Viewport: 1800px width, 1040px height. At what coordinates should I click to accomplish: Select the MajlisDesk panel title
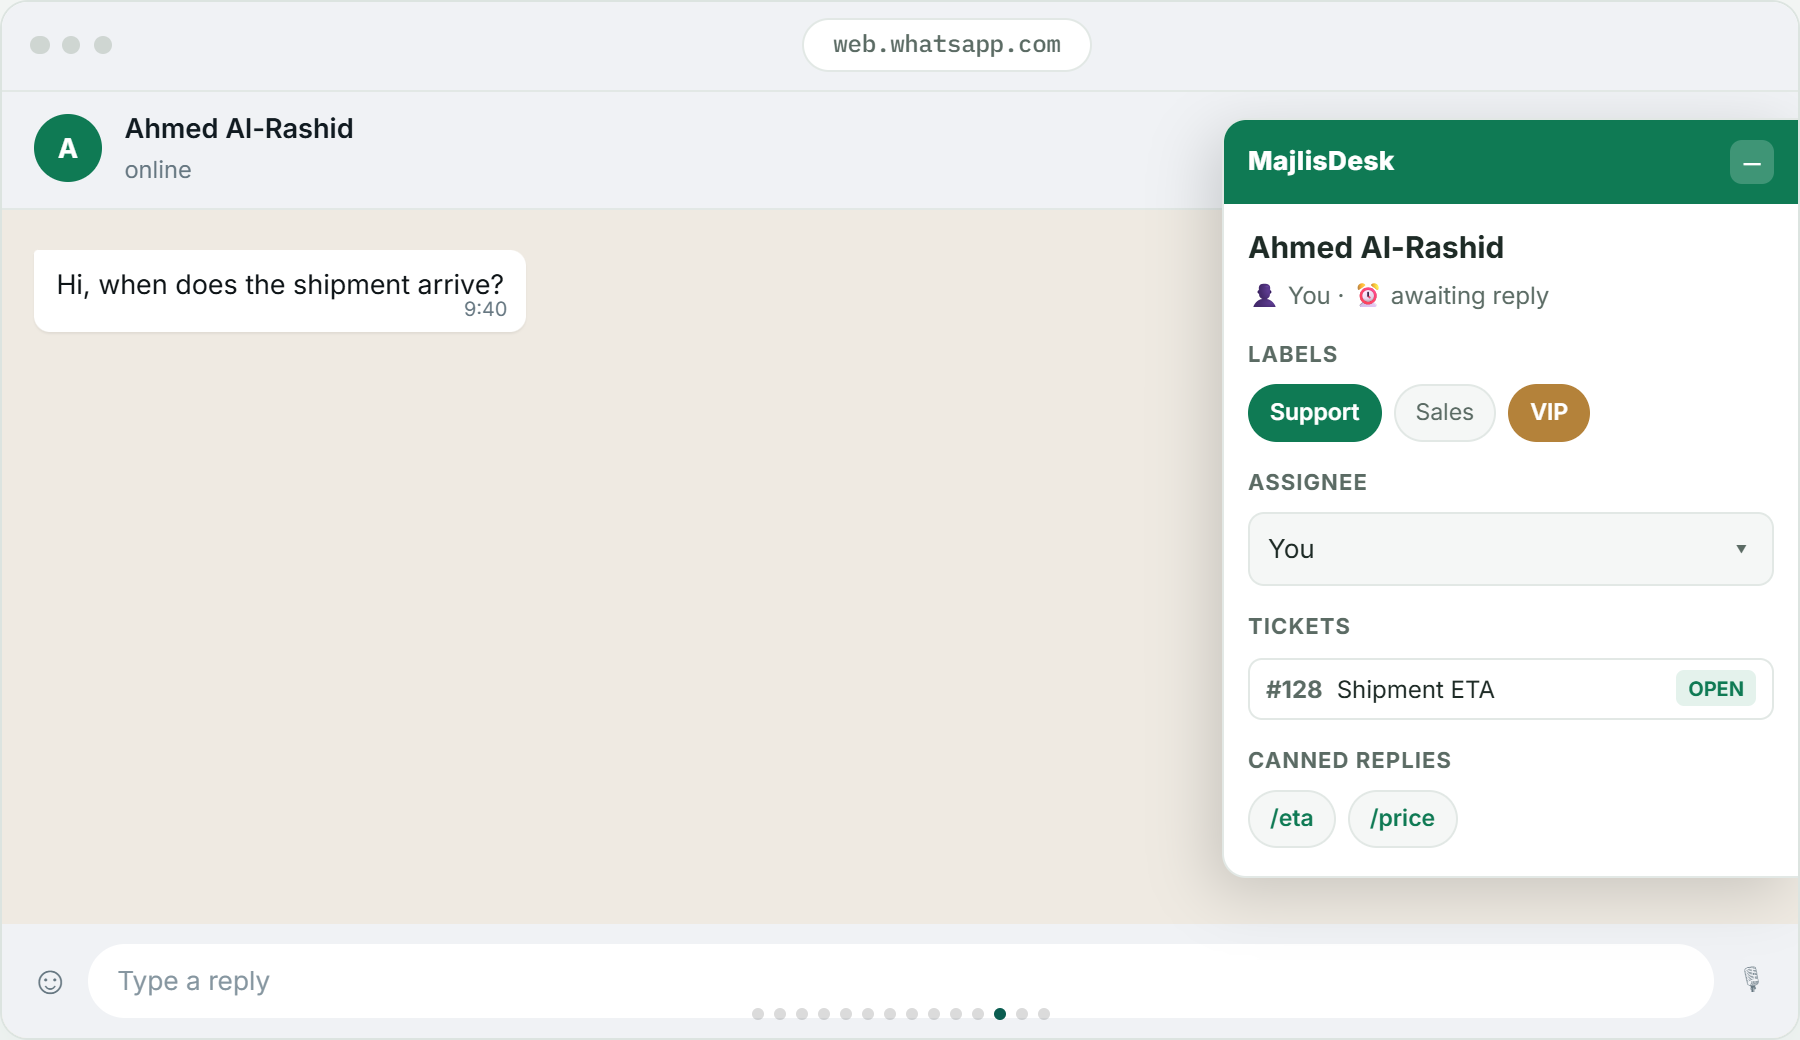pyautogui.click(x=1320, y=161)
